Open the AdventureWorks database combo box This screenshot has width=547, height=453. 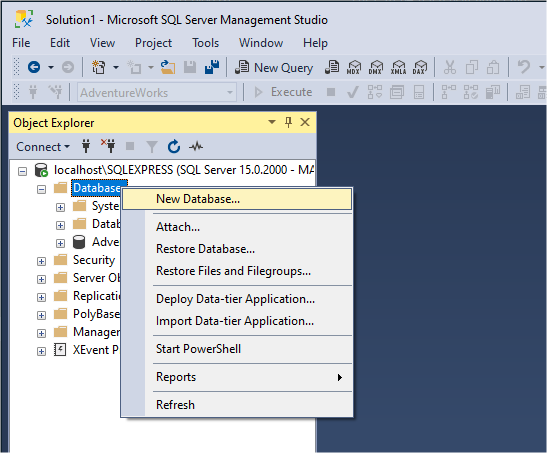(x=157, y=92)
